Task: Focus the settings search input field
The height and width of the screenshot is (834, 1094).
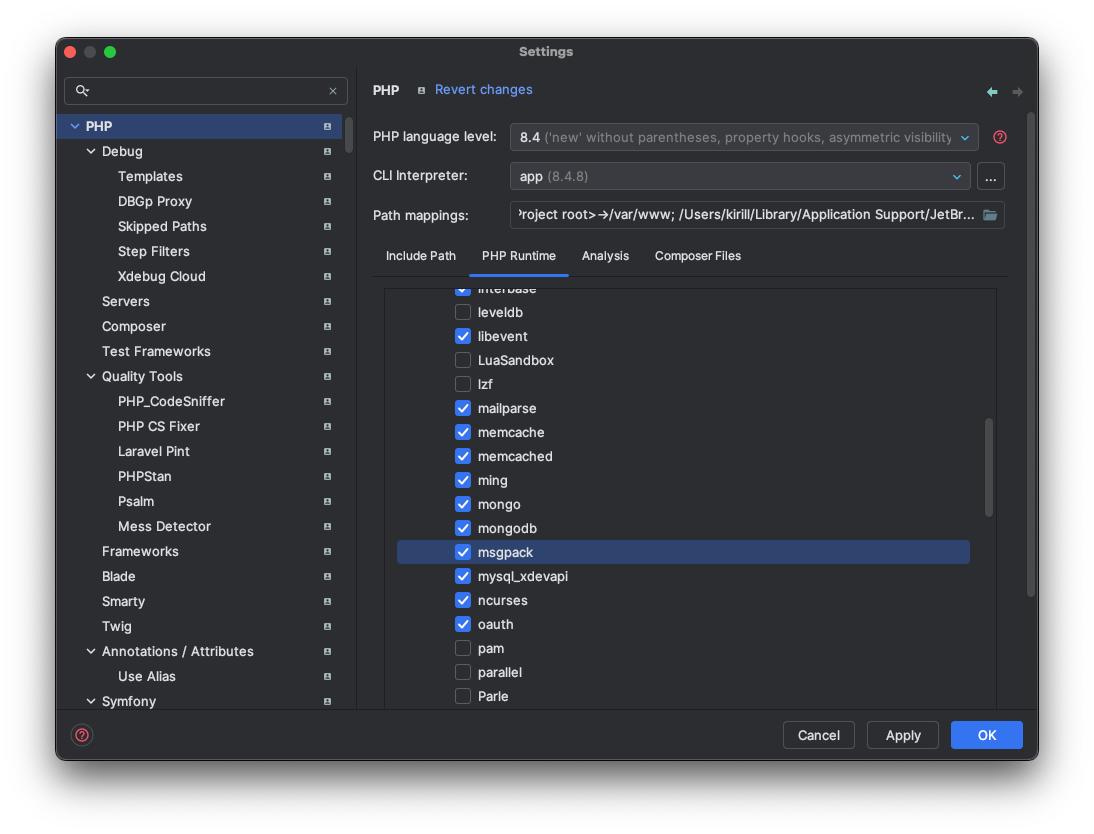Action: coord(206,91)
